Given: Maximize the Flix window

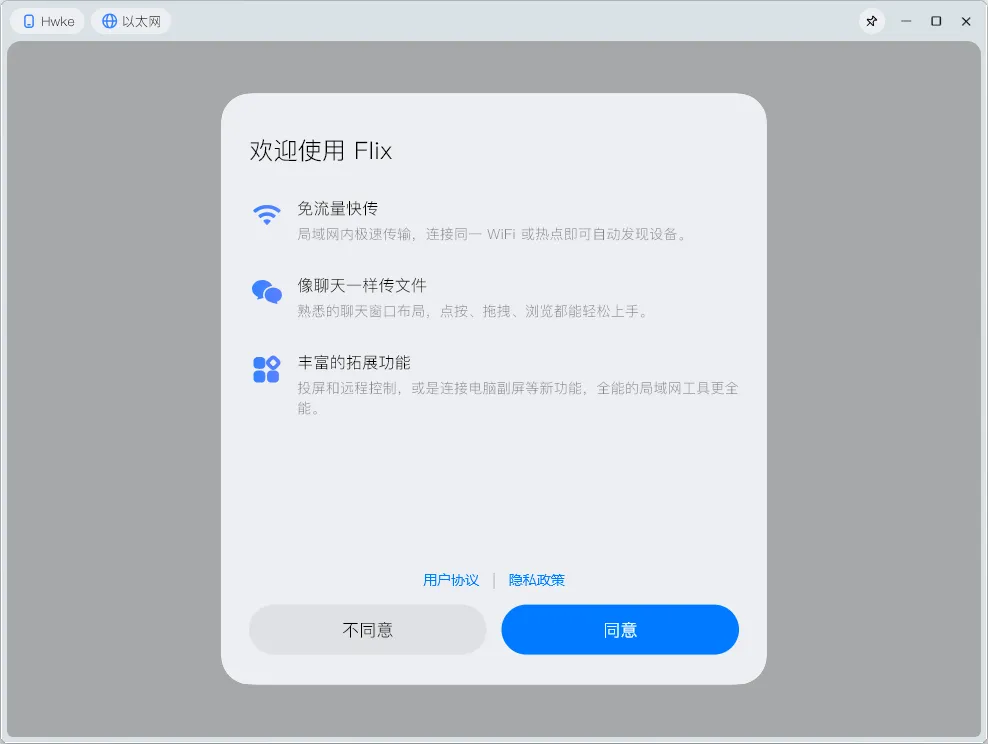Looking at the screenshot, I should pyautogui.click(x=936, y=21).
